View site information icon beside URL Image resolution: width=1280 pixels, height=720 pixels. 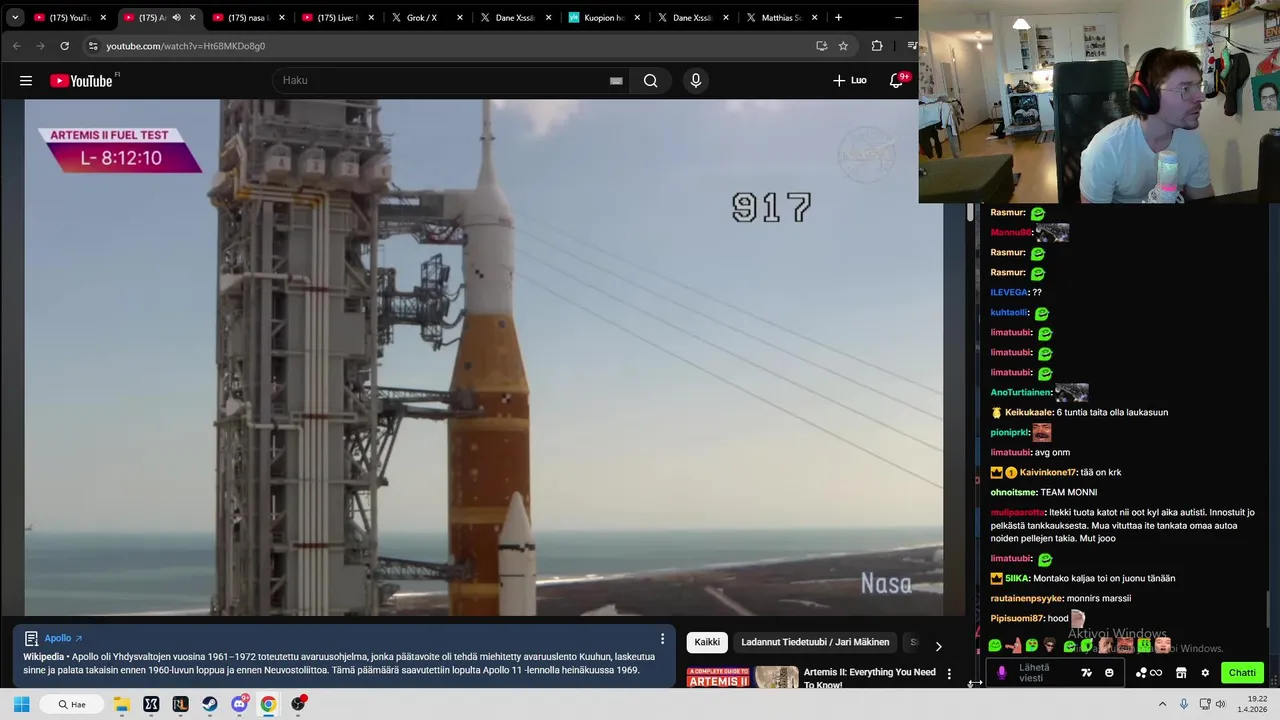point(93,46)
